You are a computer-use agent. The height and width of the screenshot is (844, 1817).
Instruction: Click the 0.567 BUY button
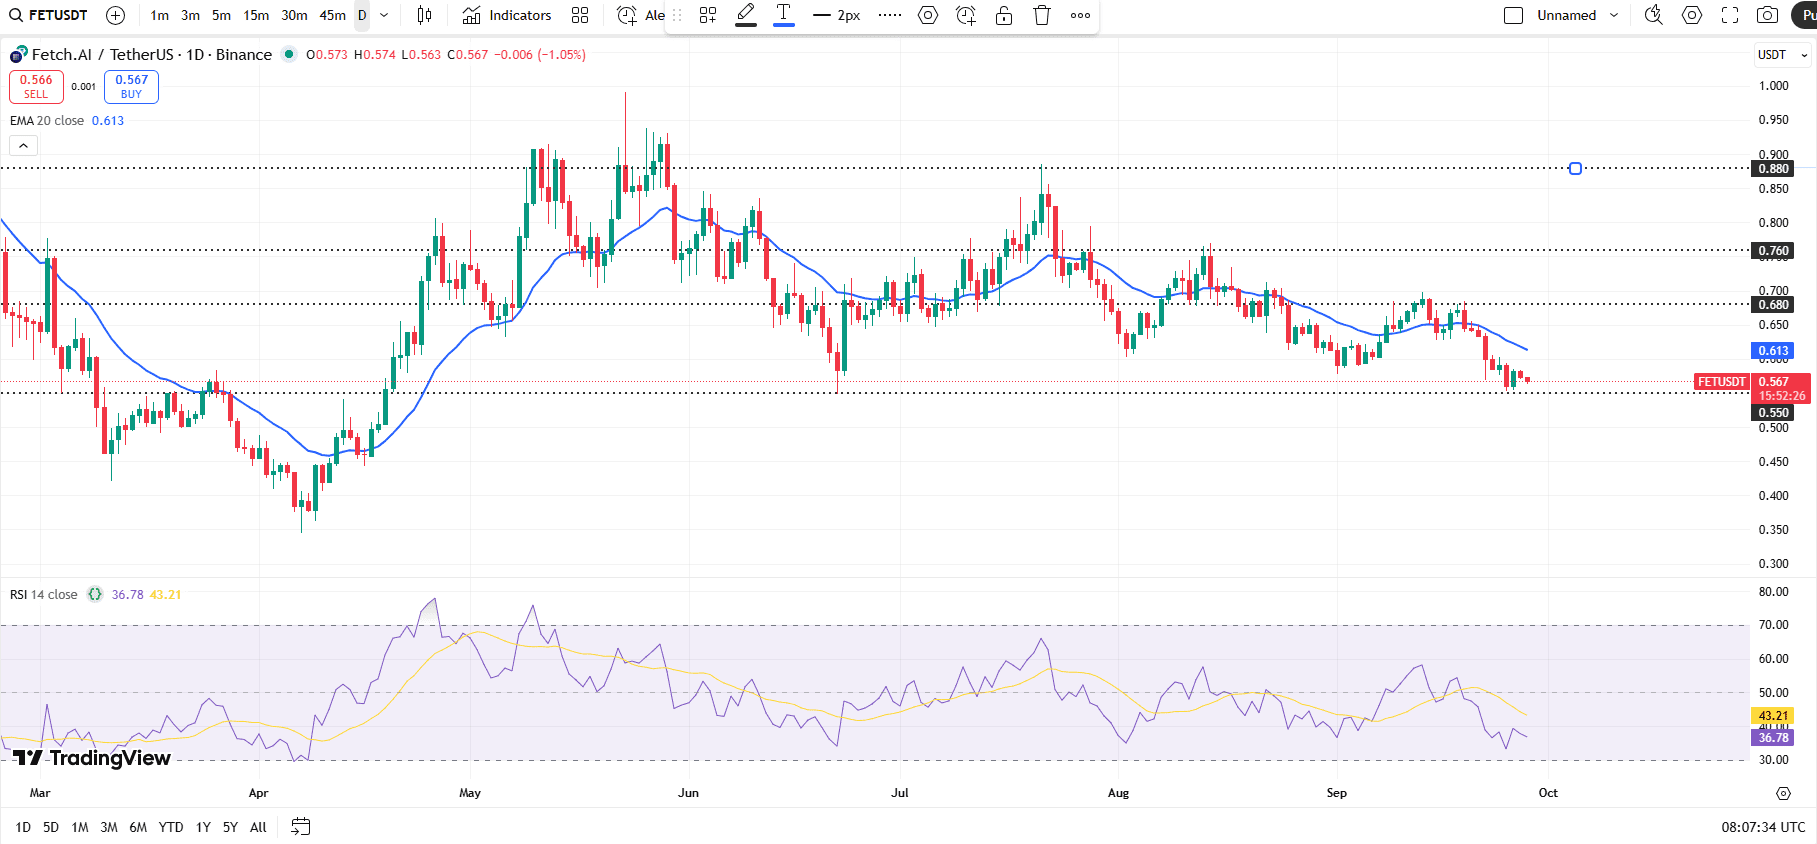[131, 87]
